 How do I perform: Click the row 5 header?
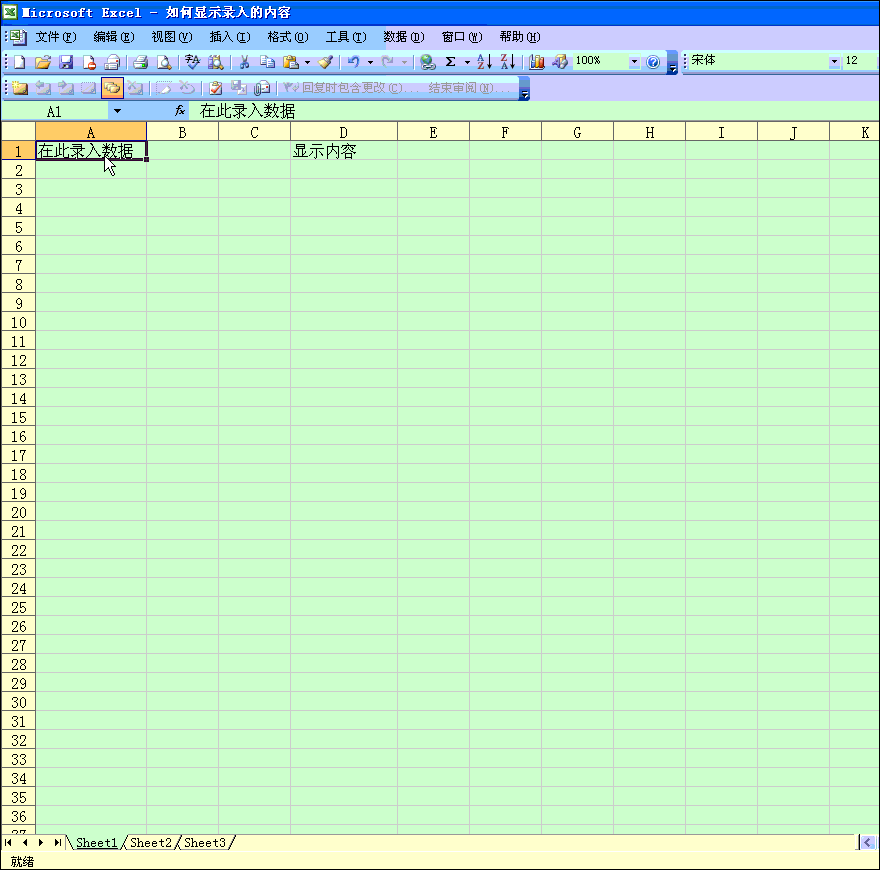point(18,227)
